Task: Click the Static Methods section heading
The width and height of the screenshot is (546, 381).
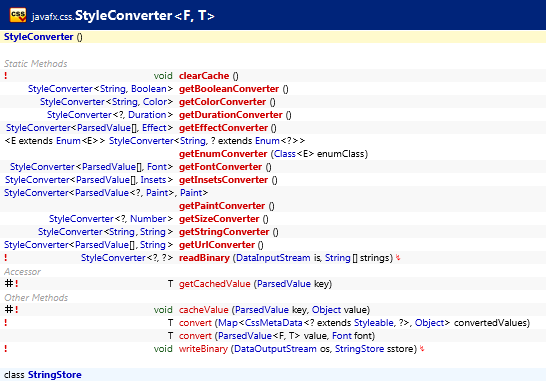Action: tap(36, 63)
